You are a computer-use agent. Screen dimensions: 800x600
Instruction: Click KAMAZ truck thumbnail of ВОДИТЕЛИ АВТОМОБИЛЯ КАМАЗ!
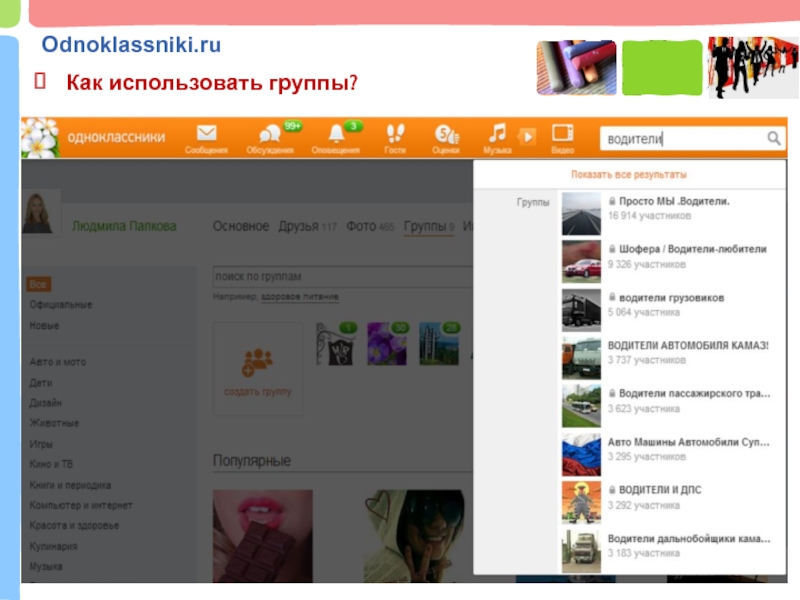click(581, 358)
